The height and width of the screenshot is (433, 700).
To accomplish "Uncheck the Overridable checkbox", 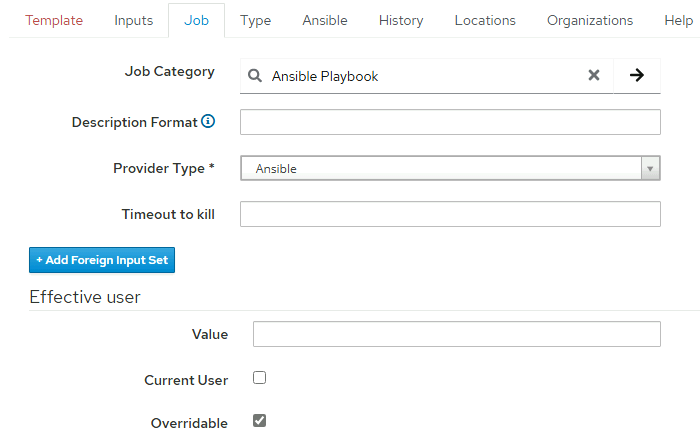I will tap(259, 421).
